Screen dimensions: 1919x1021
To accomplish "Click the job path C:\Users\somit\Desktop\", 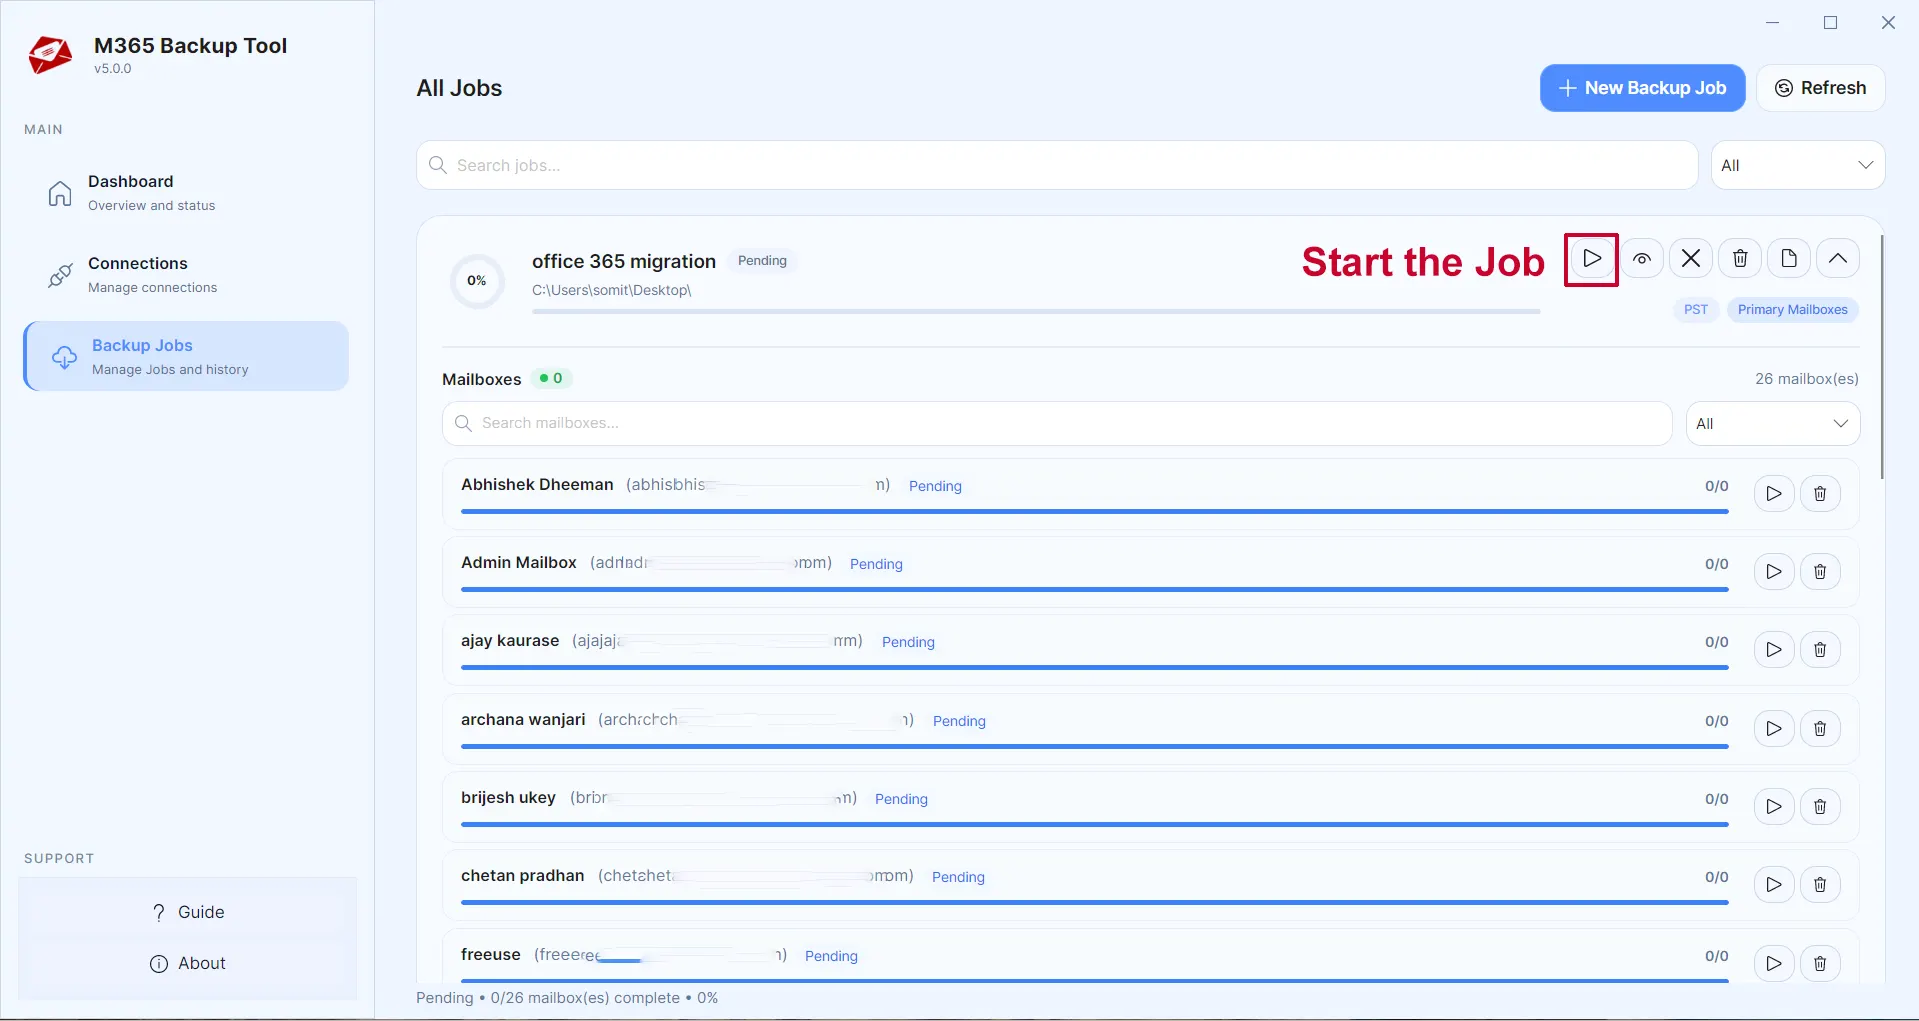I will (611, 290).
